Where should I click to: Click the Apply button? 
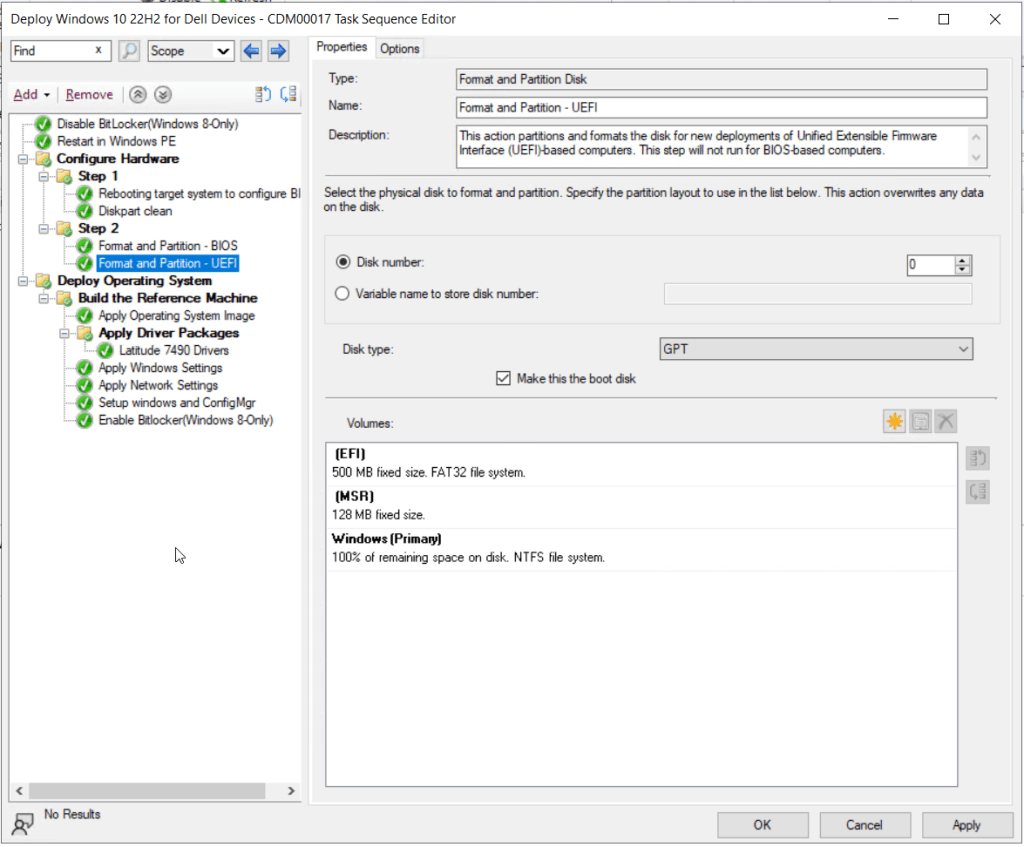tap(966, 825)
